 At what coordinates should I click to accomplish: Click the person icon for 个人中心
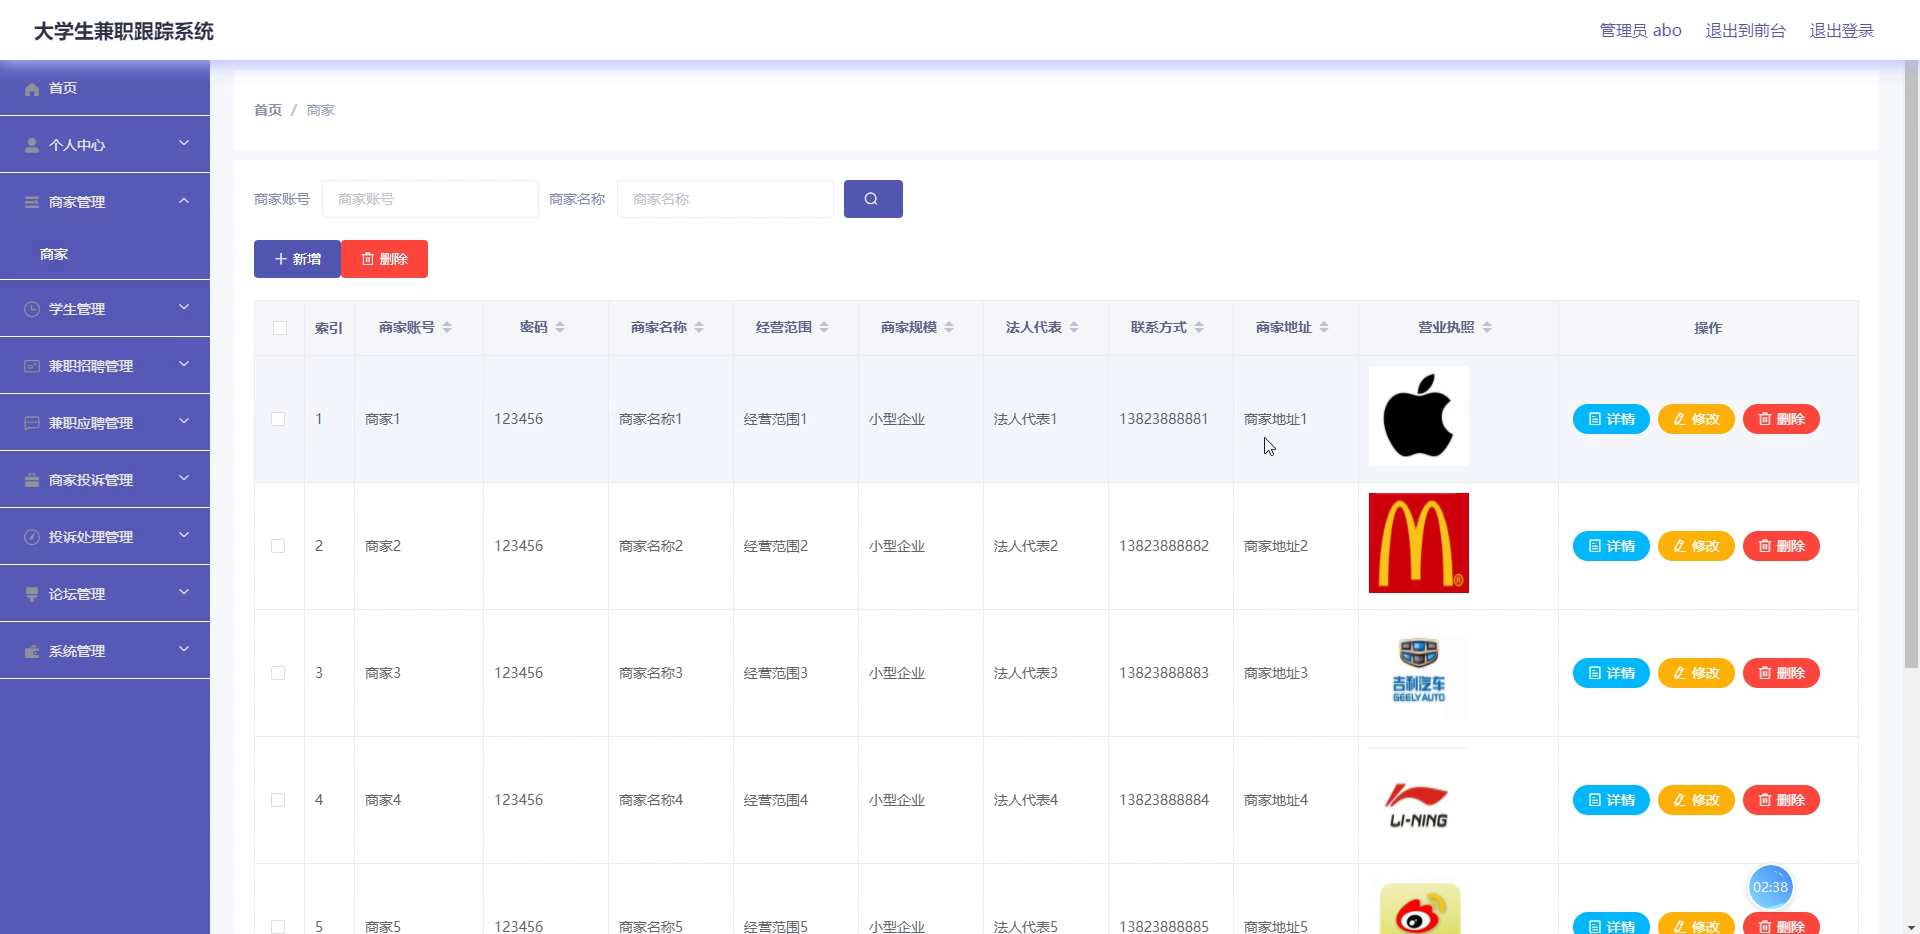[x=32, y=146]
